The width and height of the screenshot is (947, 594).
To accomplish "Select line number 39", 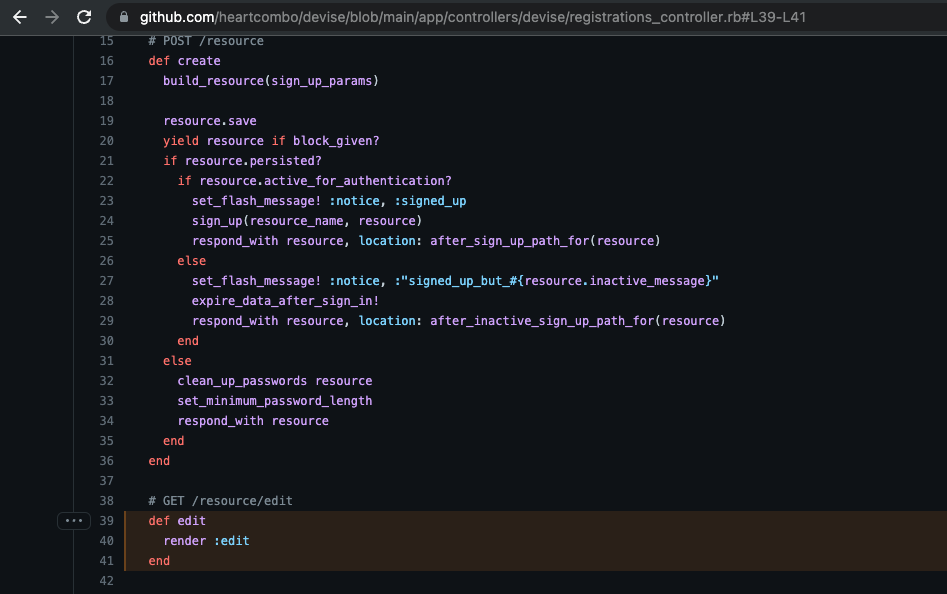I will 106,520.
